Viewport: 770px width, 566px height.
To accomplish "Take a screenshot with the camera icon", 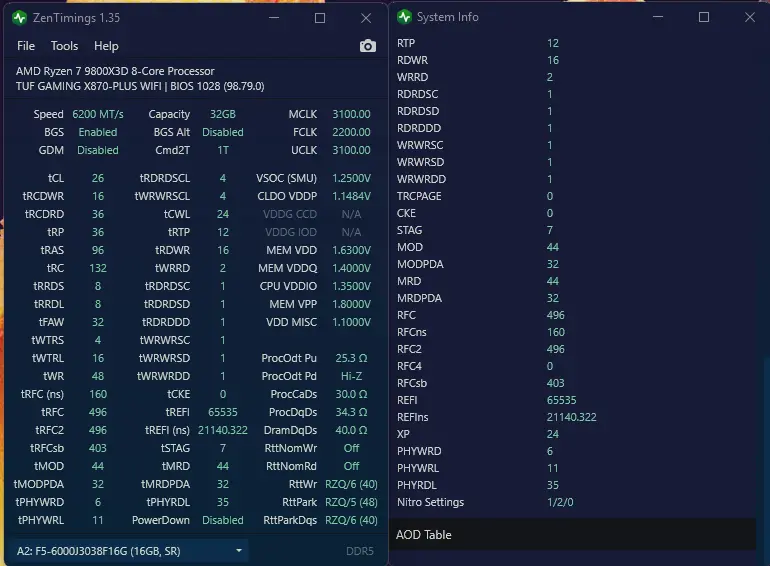I will pos(367,46).
